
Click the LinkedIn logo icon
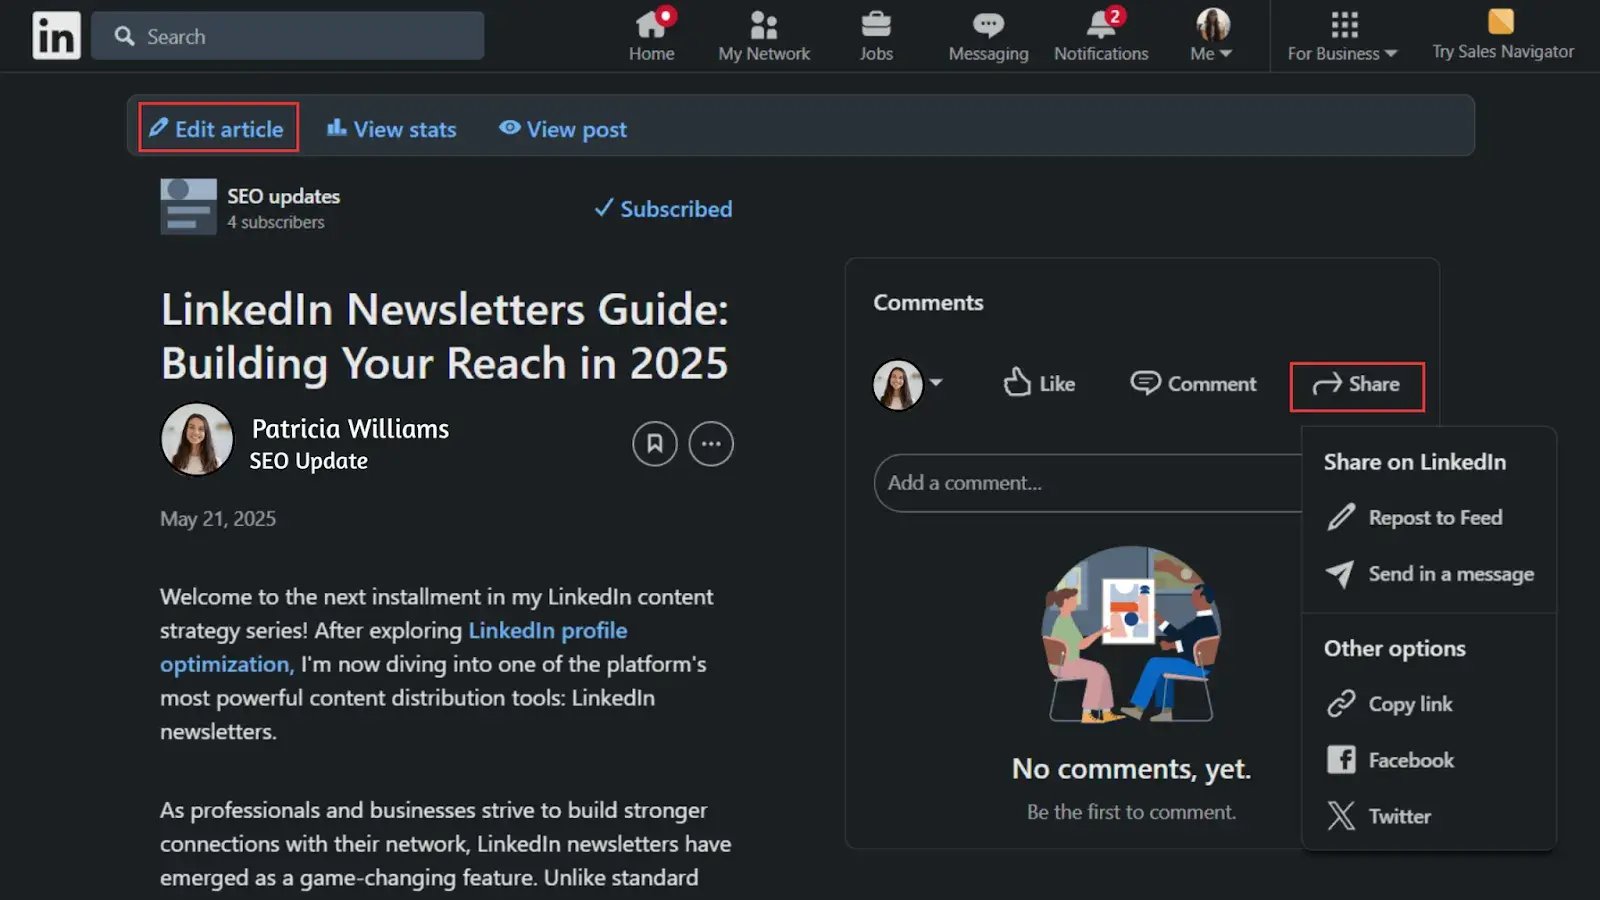pyautogui.click(x=56, y=36)
